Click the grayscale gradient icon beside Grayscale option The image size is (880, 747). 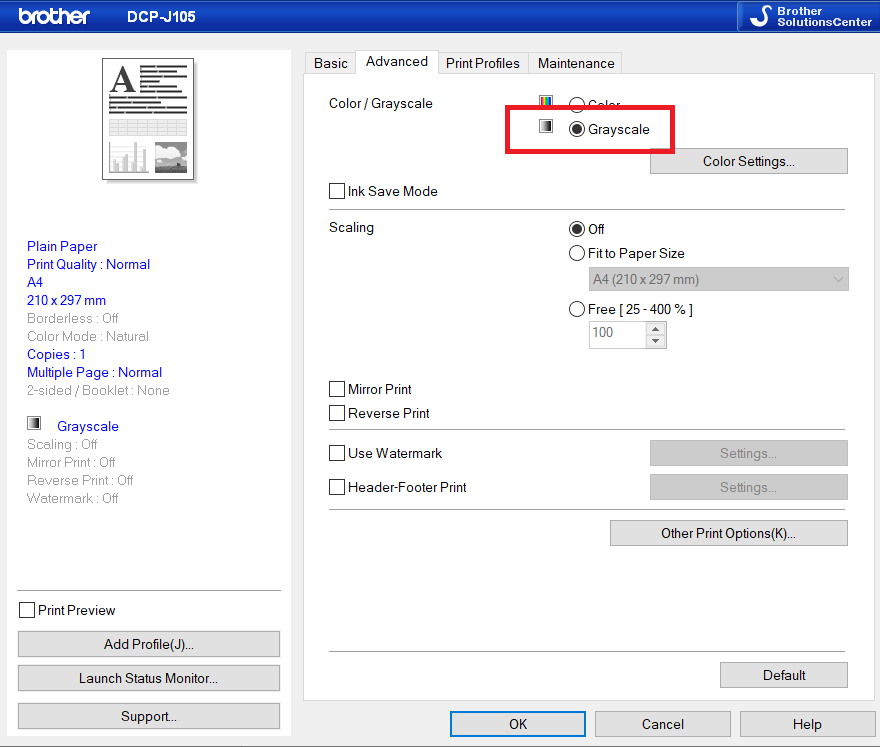coord(546,127)
